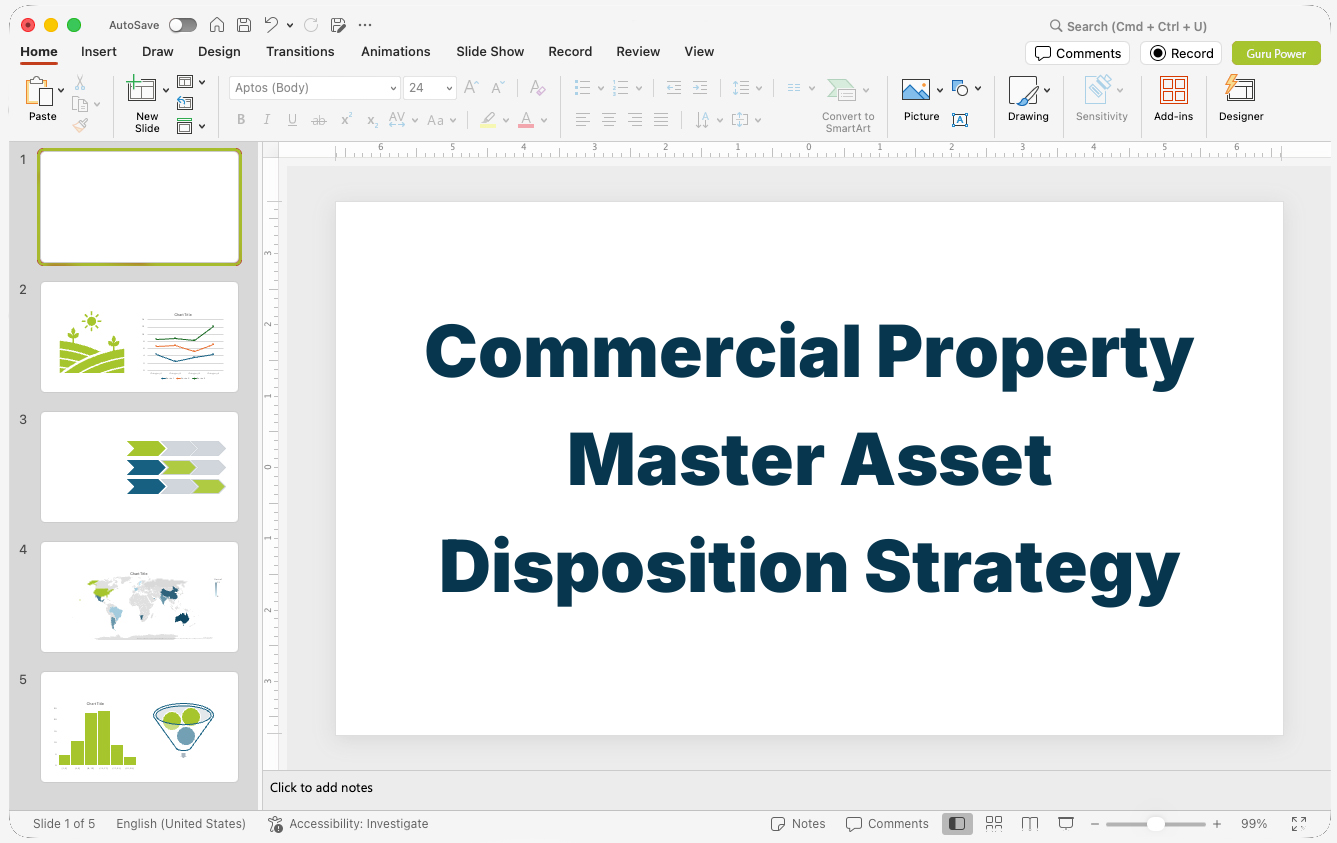Toggle Bold formatting
The width and height of the screenshot is (1337, 843).
(241, 120)
